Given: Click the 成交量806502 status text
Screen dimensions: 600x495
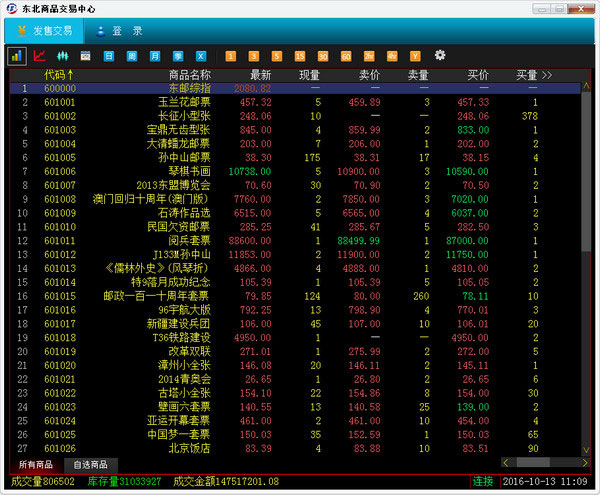Looking at the screenshot, I should coord(42,481).
